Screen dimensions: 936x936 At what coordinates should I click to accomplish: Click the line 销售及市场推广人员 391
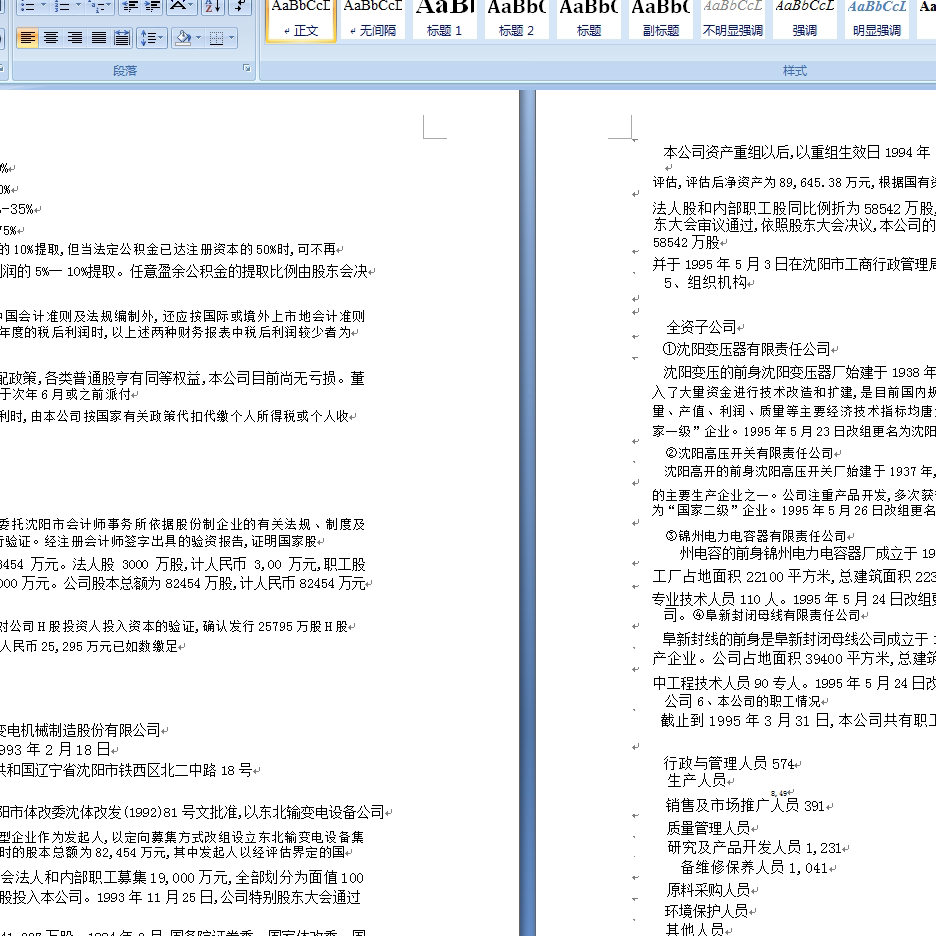pyautogui.click(x=745, y=806)
